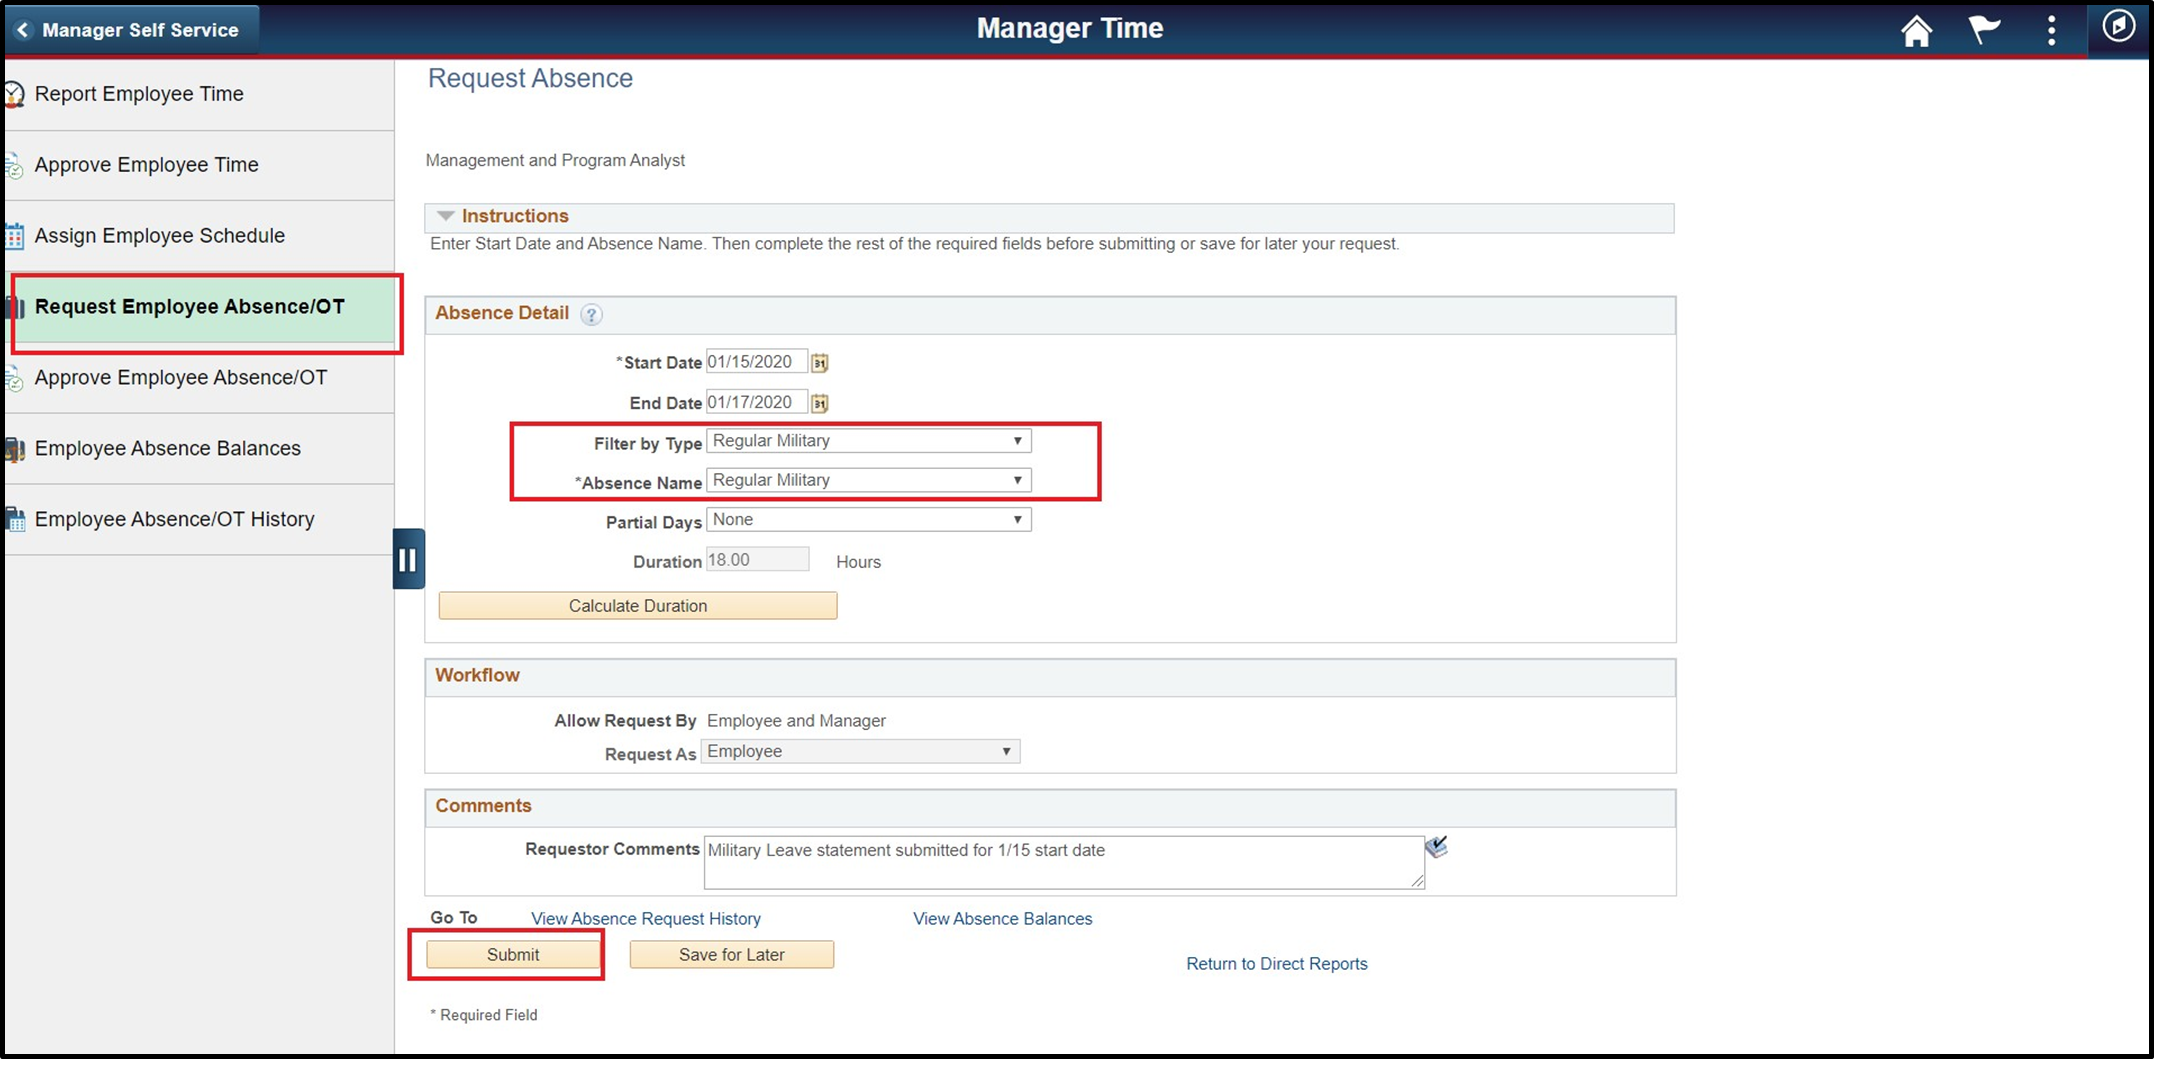Screen dimensions: 2171x1090
Task: Click the Home icon in the top bar
Action: (1917, 30)
